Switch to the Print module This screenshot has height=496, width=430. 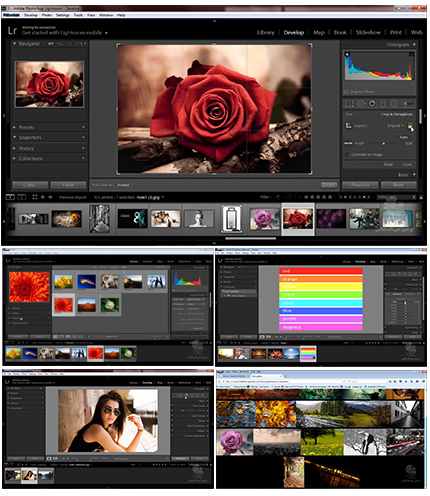click(396, 32)
